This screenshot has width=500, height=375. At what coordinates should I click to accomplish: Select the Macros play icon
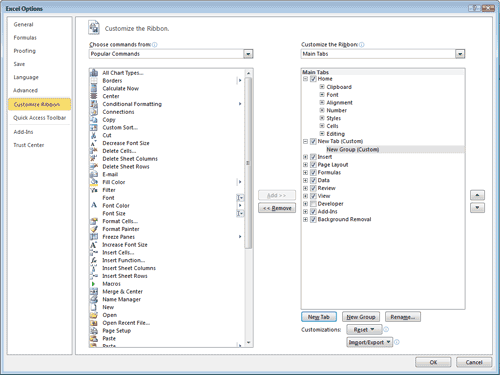coord(94,284)
